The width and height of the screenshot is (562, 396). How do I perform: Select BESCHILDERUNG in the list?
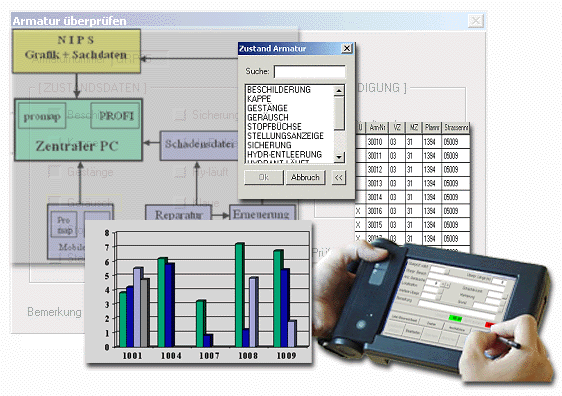[x=279, y=90]
